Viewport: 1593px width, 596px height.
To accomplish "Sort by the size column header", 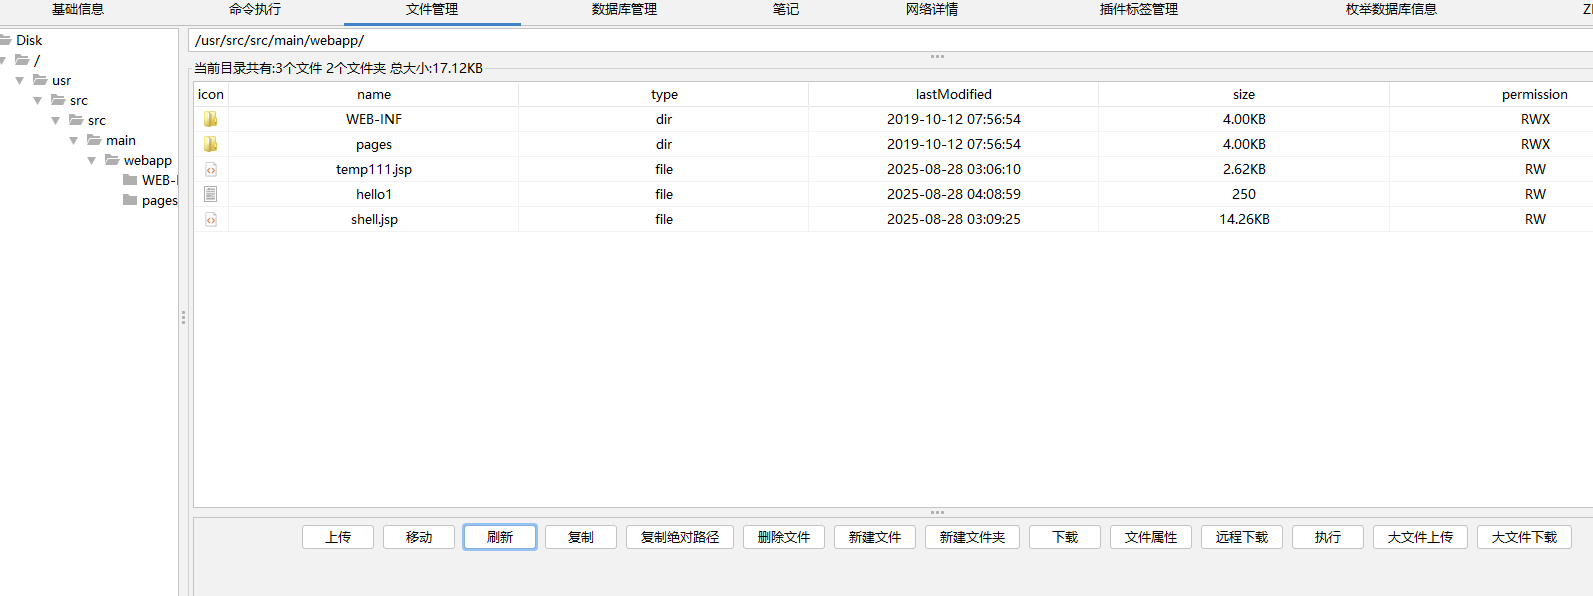I will tap(1244, 94).
